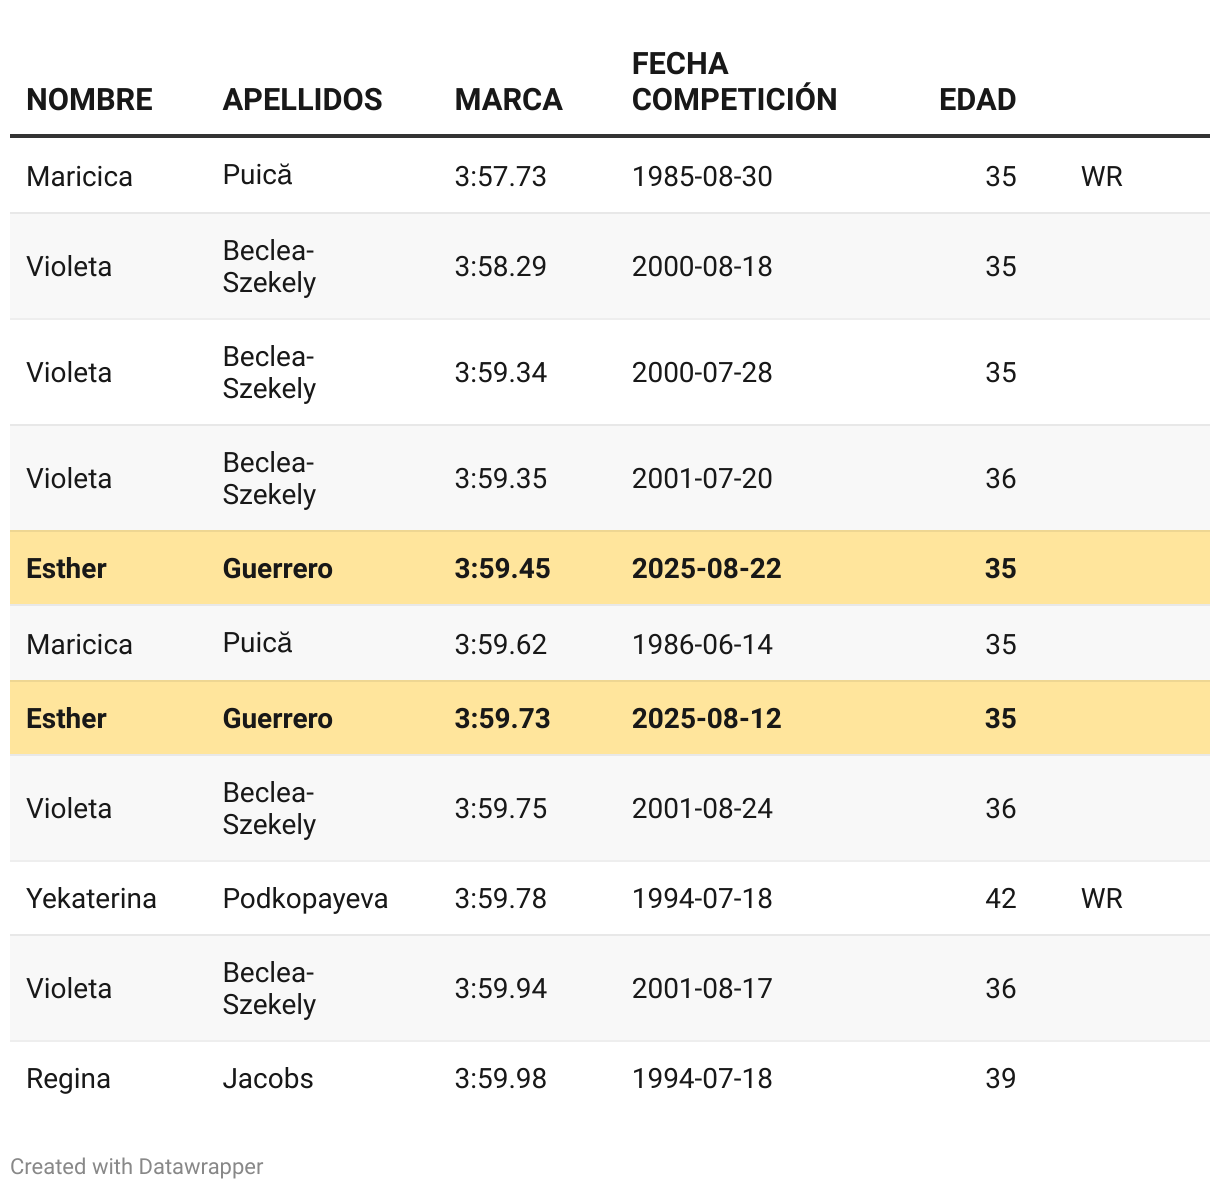
Task: Select the FECHA COMPETICIÓN column header
Action: 734,82
